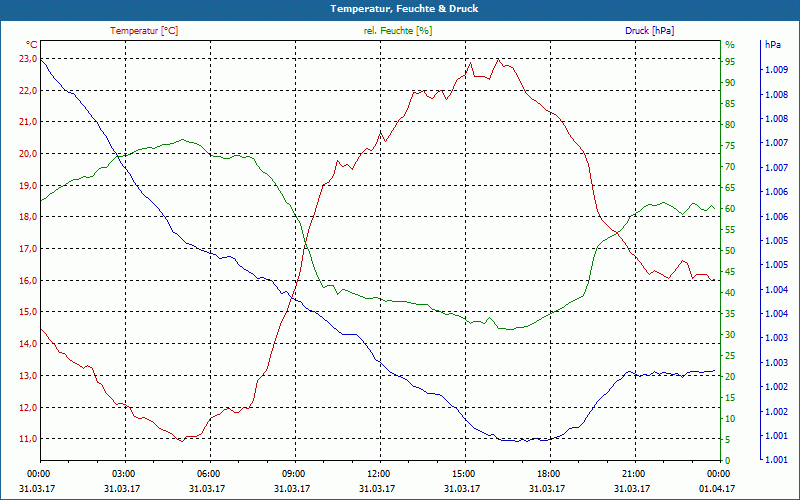Select the green 'rel. Feuchte [%]' legend label
This screenshot has height=500, width=800.
(398, 31)
